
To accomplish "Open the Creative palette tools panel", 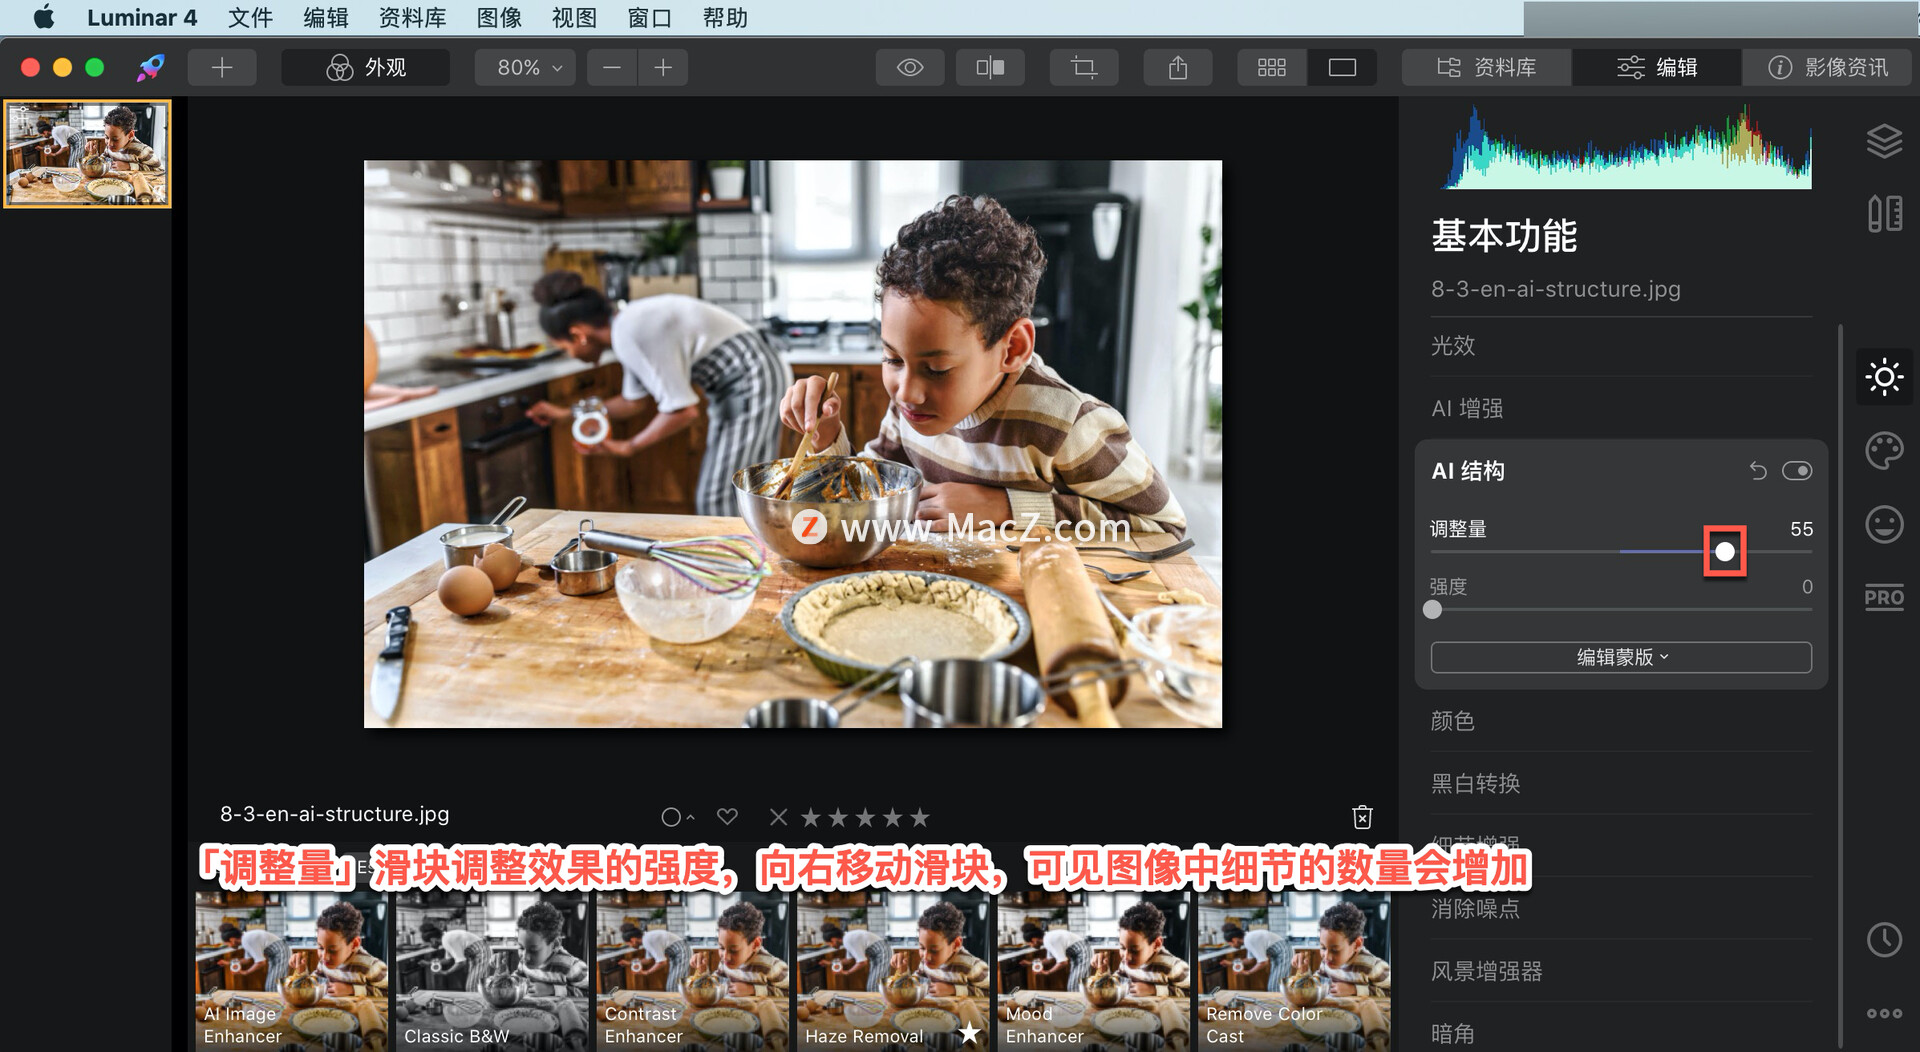I will pyautogui.click(x=1884, y=451).
